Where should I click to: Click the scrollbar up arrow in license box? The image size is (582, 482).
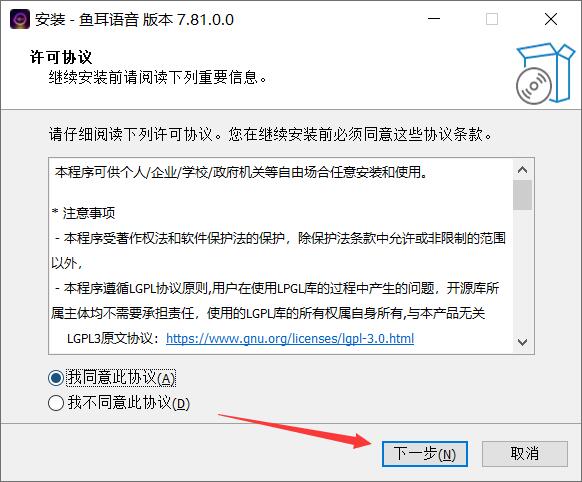coord(522,170)
